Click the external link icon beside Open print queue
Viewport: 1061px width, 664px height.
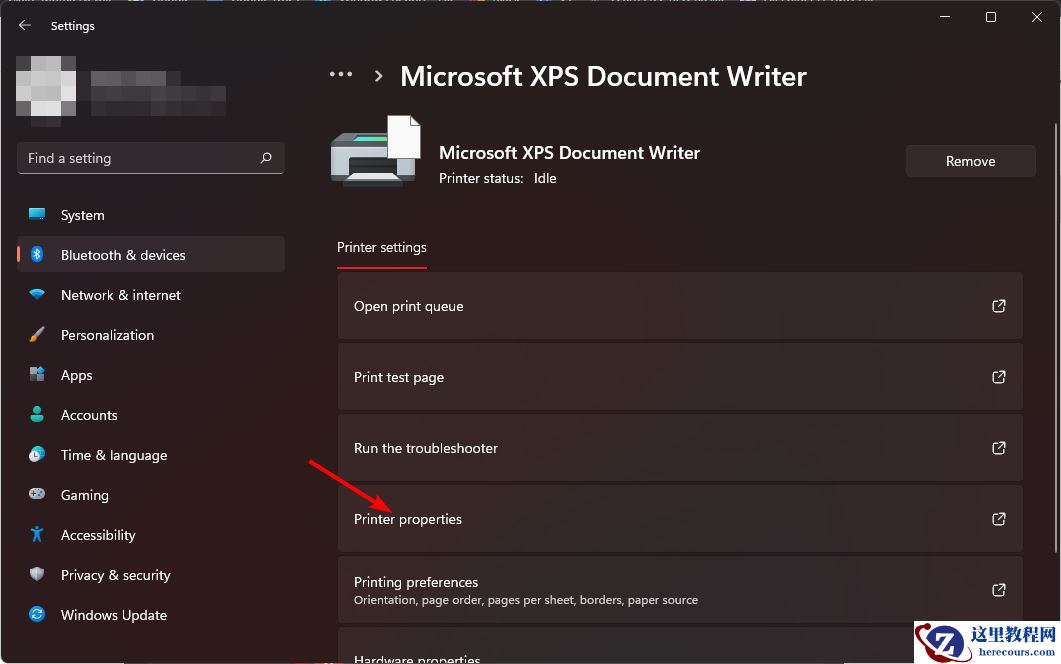click(x=998, y=306)
